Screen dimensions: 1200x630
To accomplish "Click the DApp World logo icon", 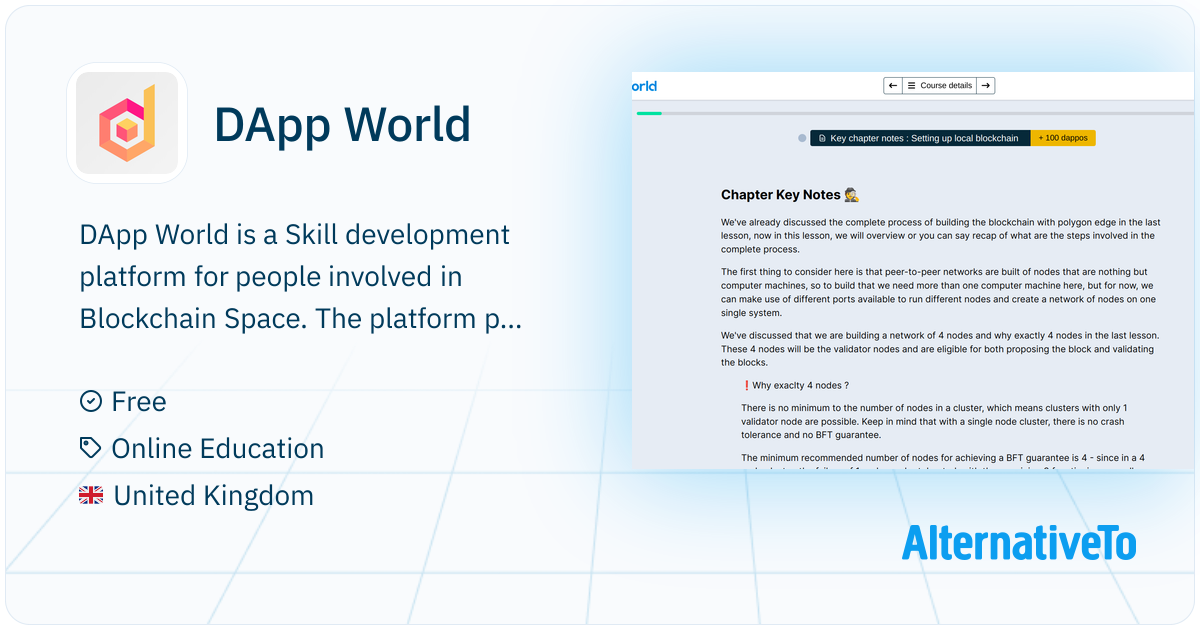I will click(x=127, y=123).
